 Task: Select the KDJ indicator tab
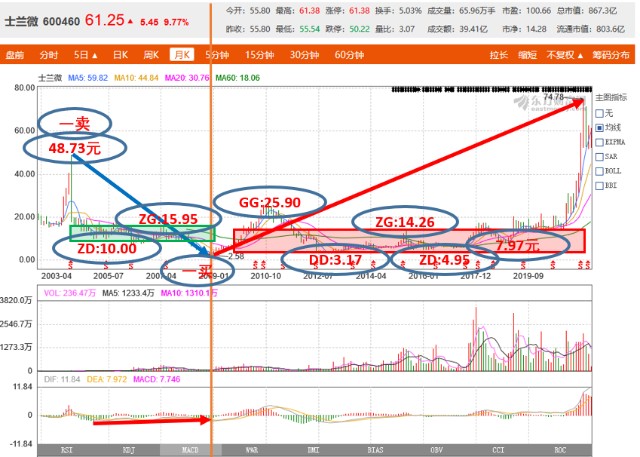[129, 450]
